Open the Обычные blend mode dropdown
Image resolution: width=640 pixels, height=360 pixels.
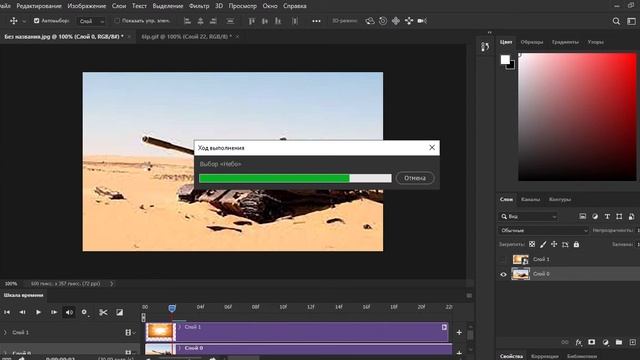543,230
